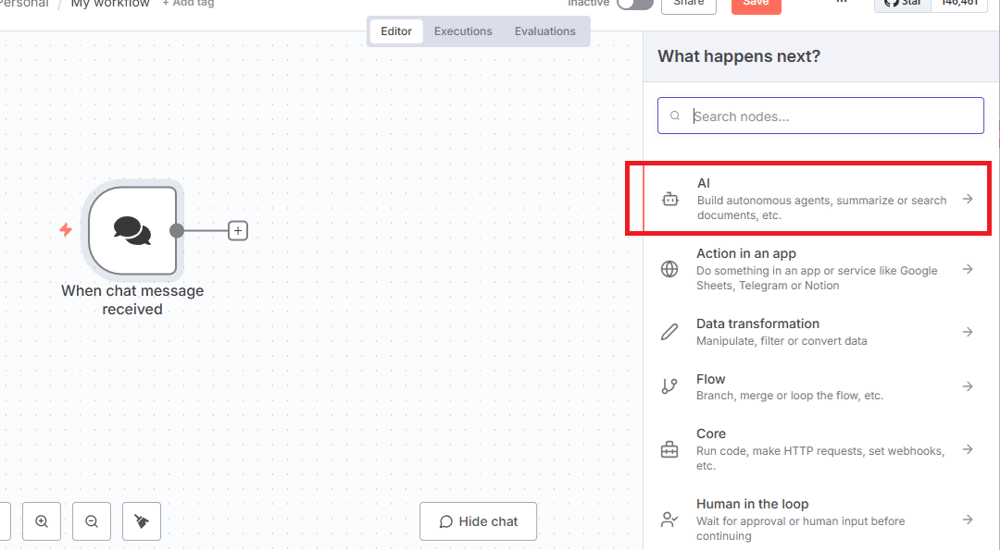Screen dimensions: 1000x550
Task: Tidy up workflow with broom icon
Action: [141, 521]
